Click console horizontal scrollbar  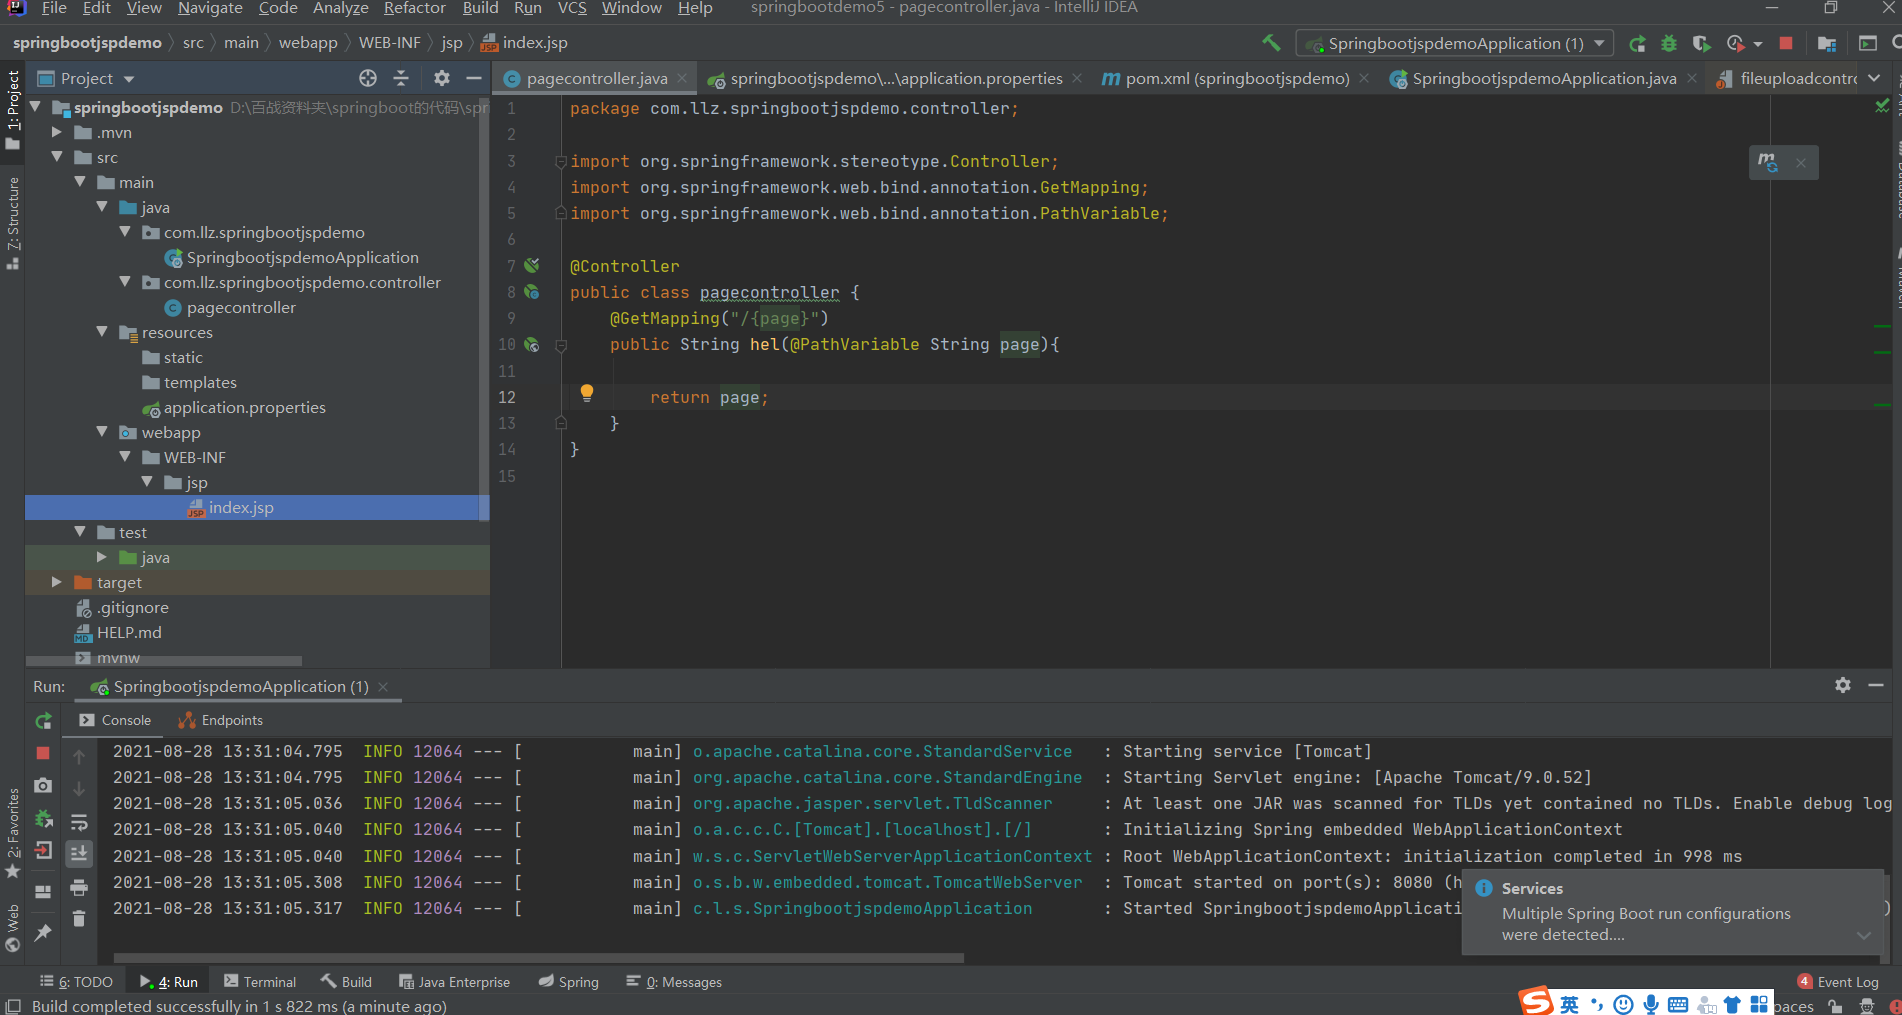coord(538,958)
